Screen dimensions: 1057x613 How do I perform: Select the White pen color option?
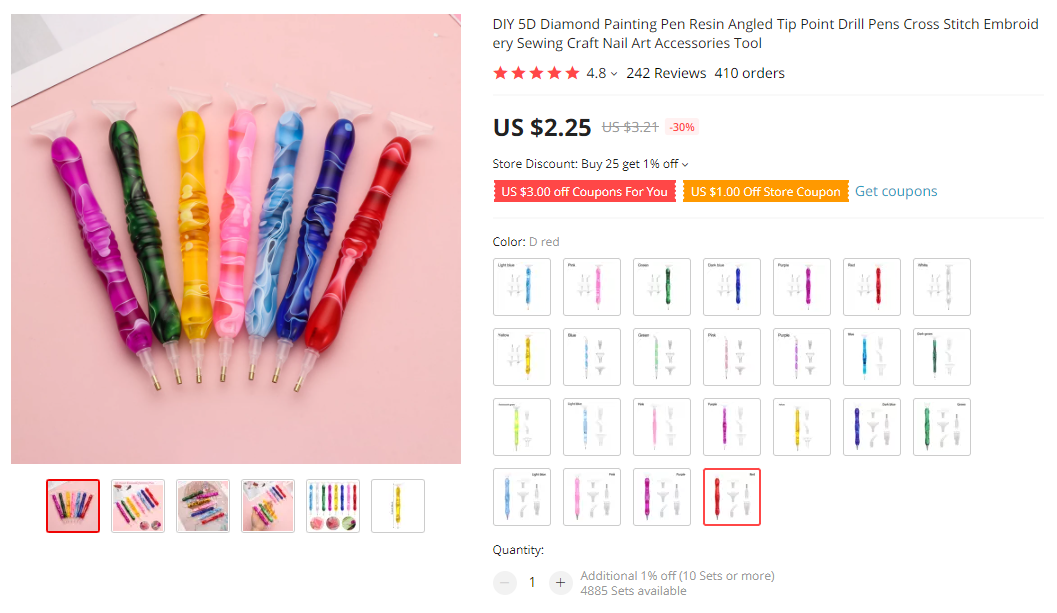[x=942, y=287]
